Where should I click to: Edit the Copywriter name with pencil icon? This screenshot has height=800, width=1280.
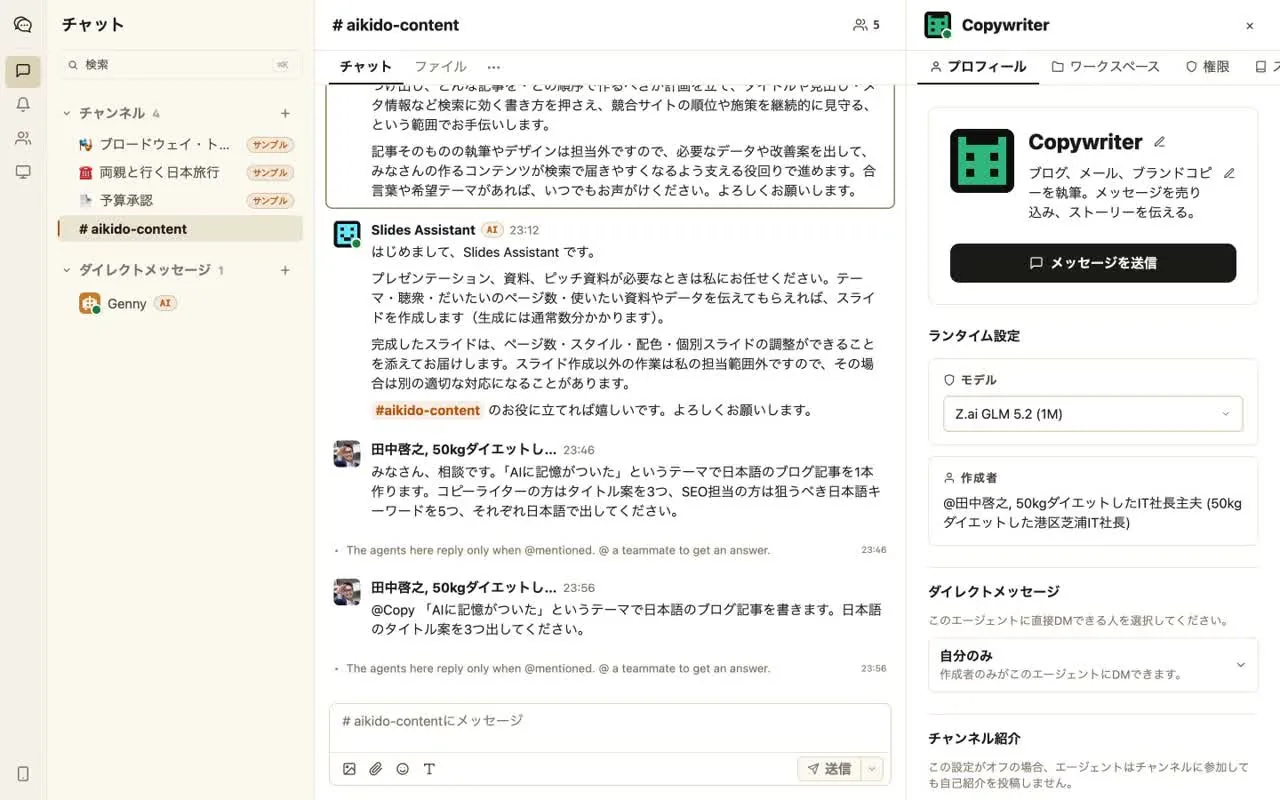click(1159, 142)
